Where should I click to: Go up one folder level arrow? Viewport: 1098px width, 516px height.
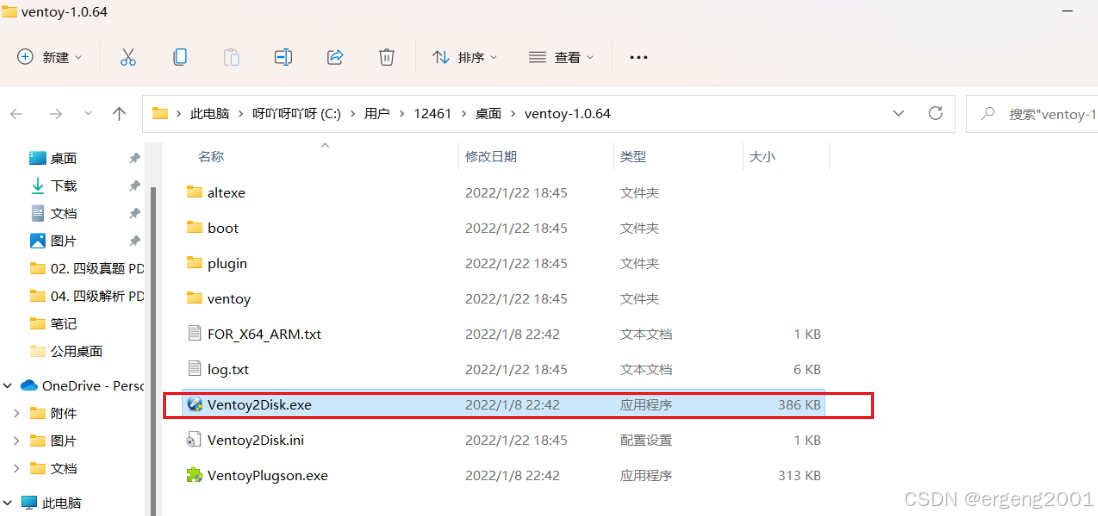point(120,113)
